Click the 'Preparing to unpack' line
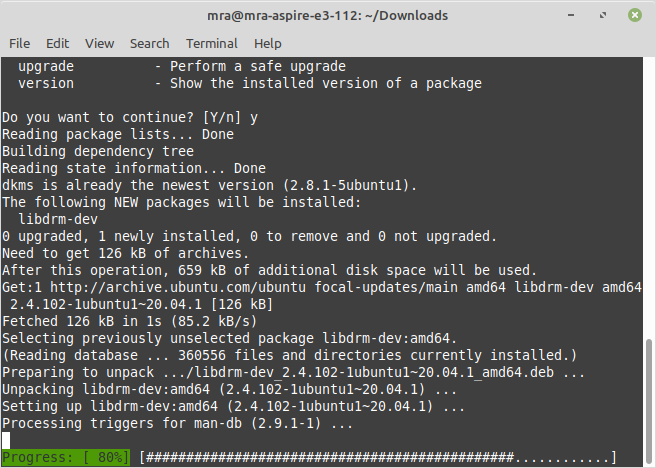Screen dimensions: 656x468 coord(293,372)
